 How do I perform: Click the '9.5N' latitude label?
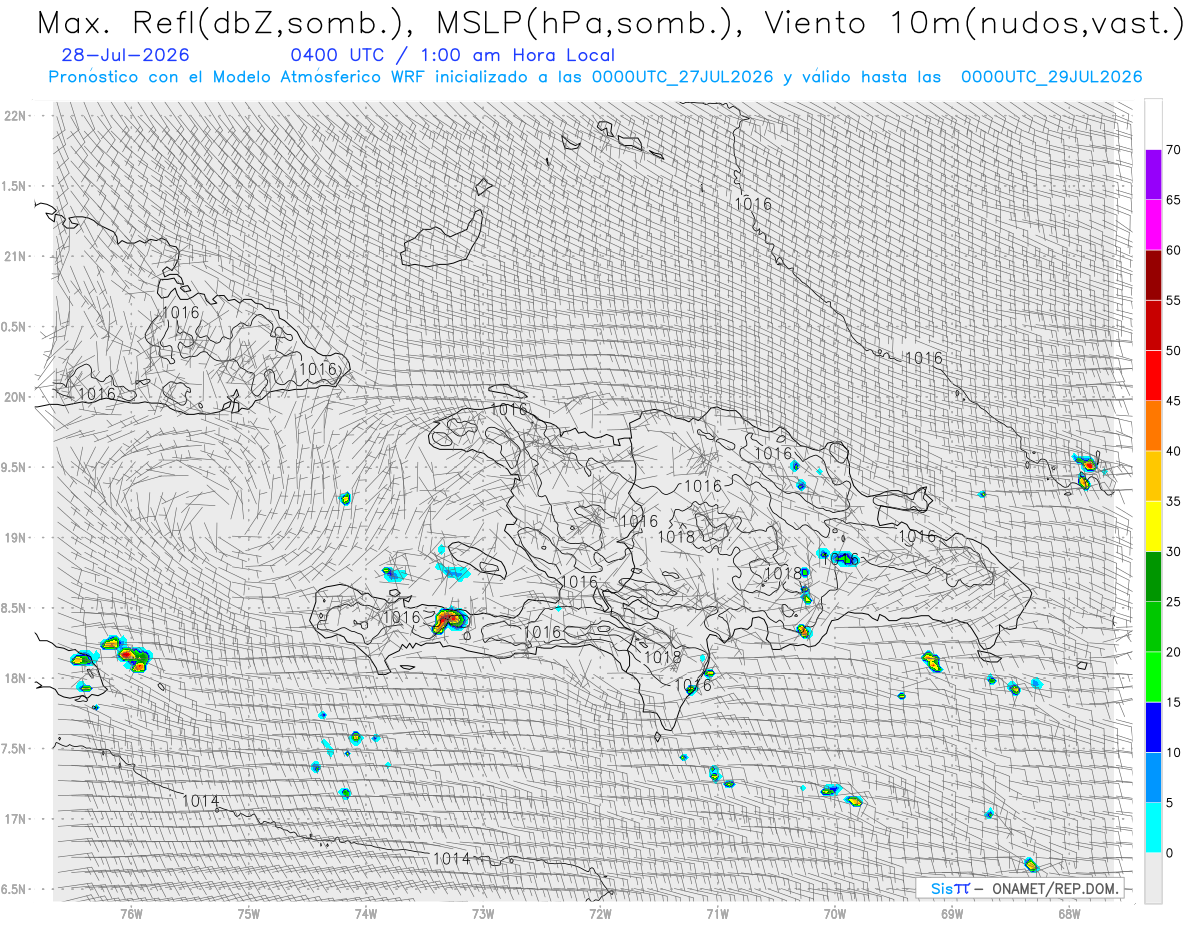[14, 467]
